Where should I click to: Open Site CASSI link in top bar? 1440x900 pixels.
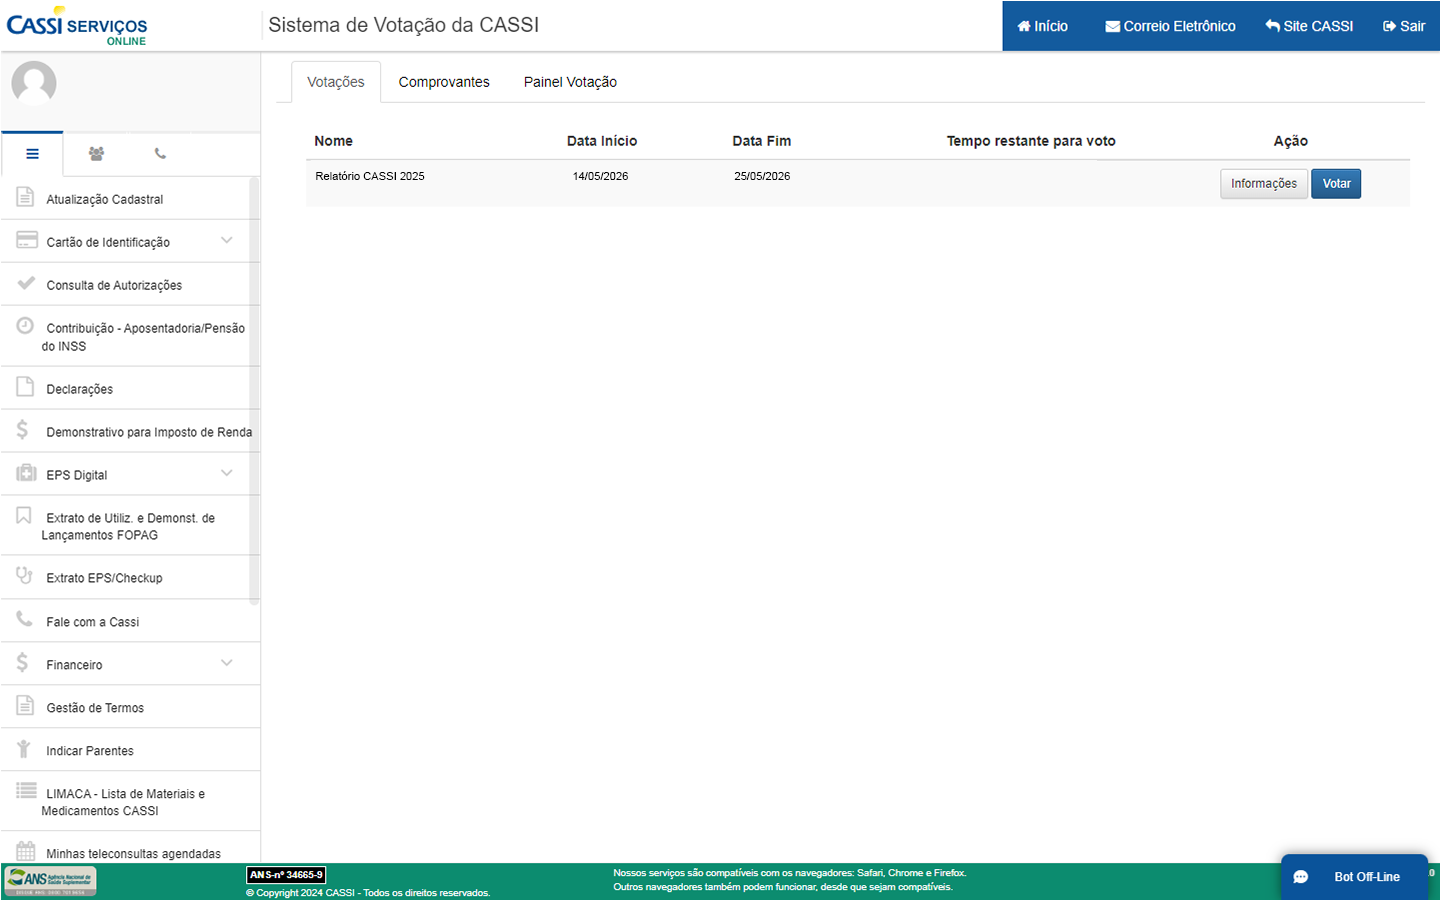[1309, 26]
